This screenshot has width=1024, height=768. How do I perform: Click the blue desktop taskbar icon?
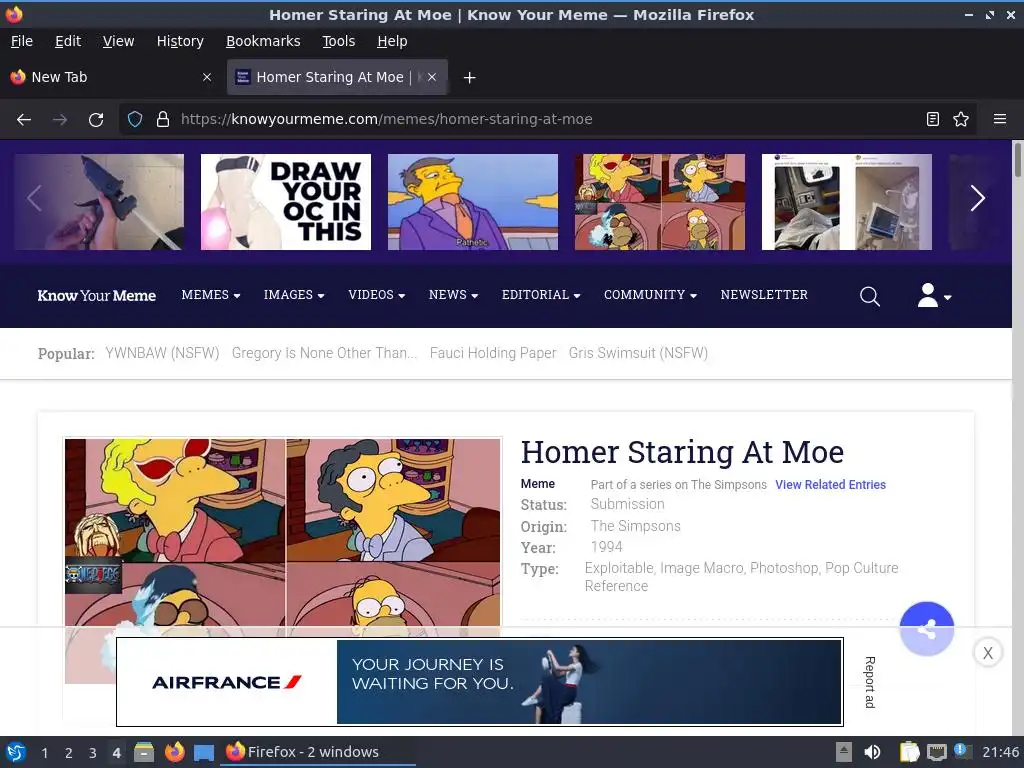coord(204,752)
